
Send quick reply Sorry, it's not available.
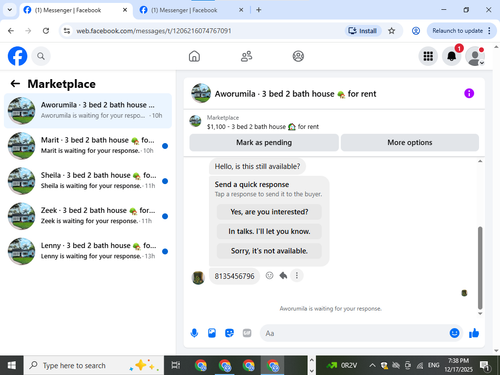tap(269, 251)
